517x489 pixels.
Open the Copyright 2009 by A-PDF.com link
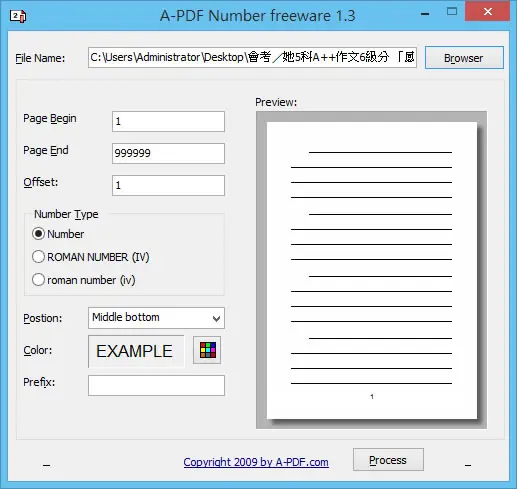pos(256,462)
